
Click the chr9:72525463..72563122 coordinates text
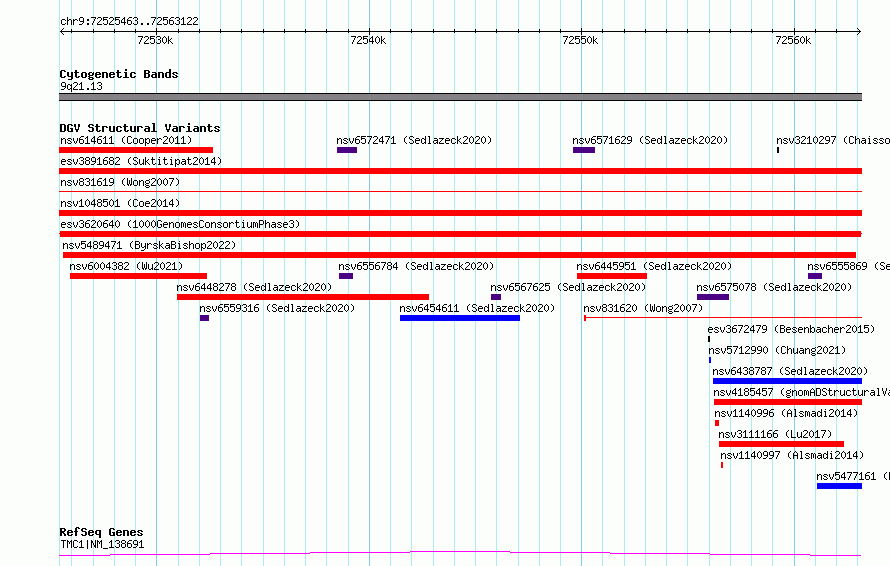click(x=129, y=22)
